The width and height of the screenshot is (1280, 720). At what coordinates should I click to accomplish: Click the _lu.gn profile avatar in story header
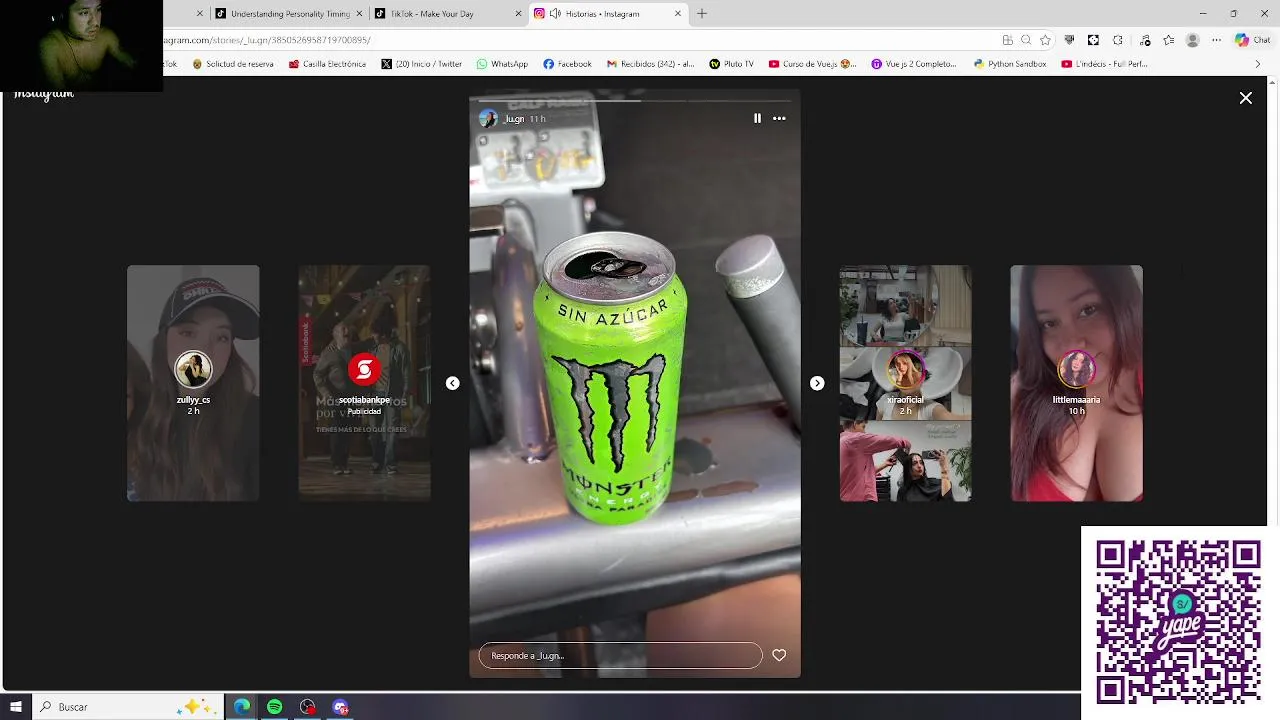click(487, 118)
